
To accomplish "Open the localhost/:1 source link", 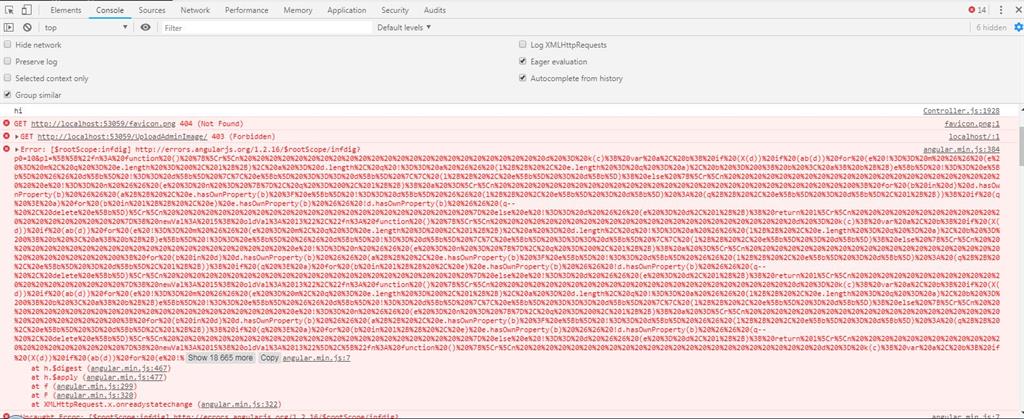I will 974,136.
